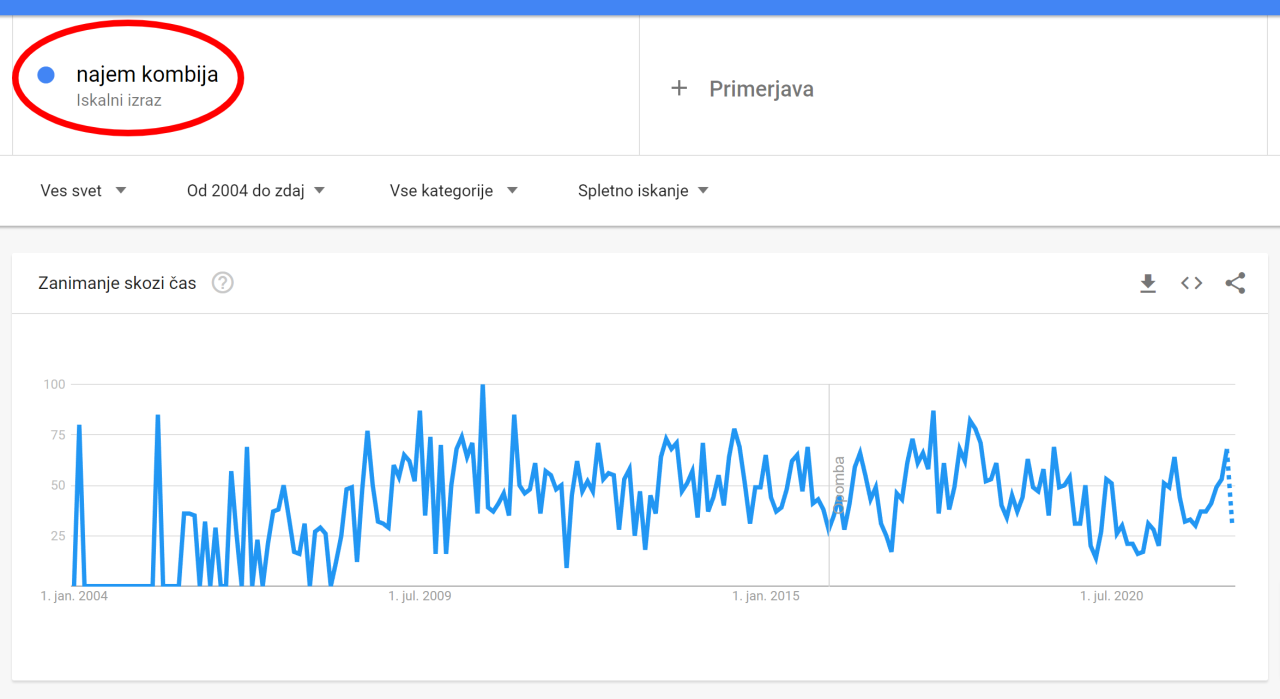Select the 1. jul. 2020 axis label

(1111, 597)
